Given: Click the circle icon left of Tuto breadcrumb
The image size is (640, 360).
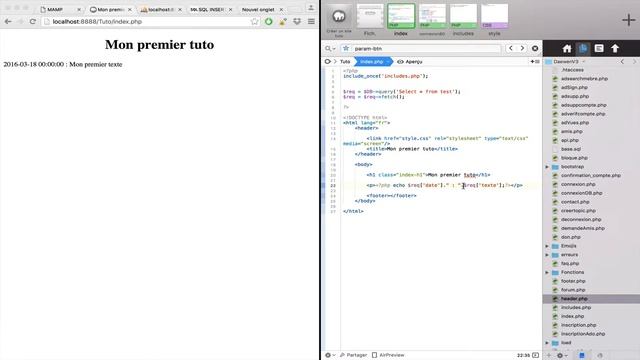Looking at the screenshot, I should pos(327,62).
